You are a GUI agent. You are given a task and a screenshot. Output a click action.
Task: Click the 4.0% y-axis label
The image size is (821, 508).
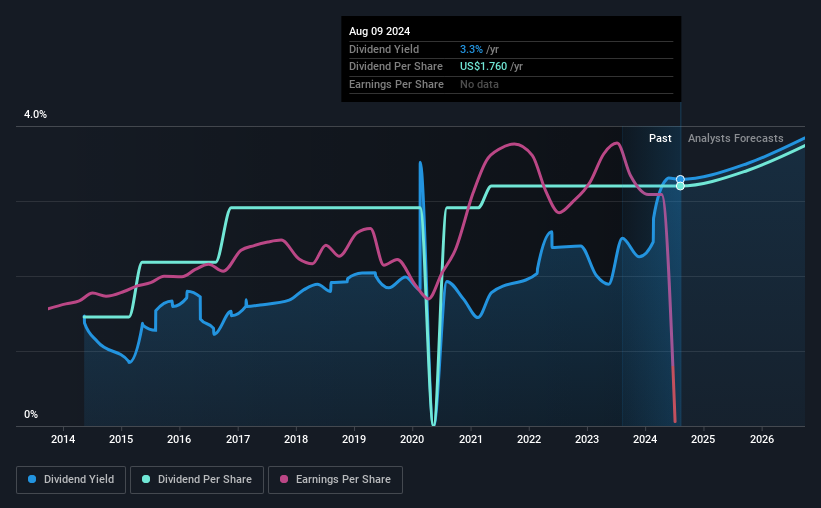click(35, 114)
